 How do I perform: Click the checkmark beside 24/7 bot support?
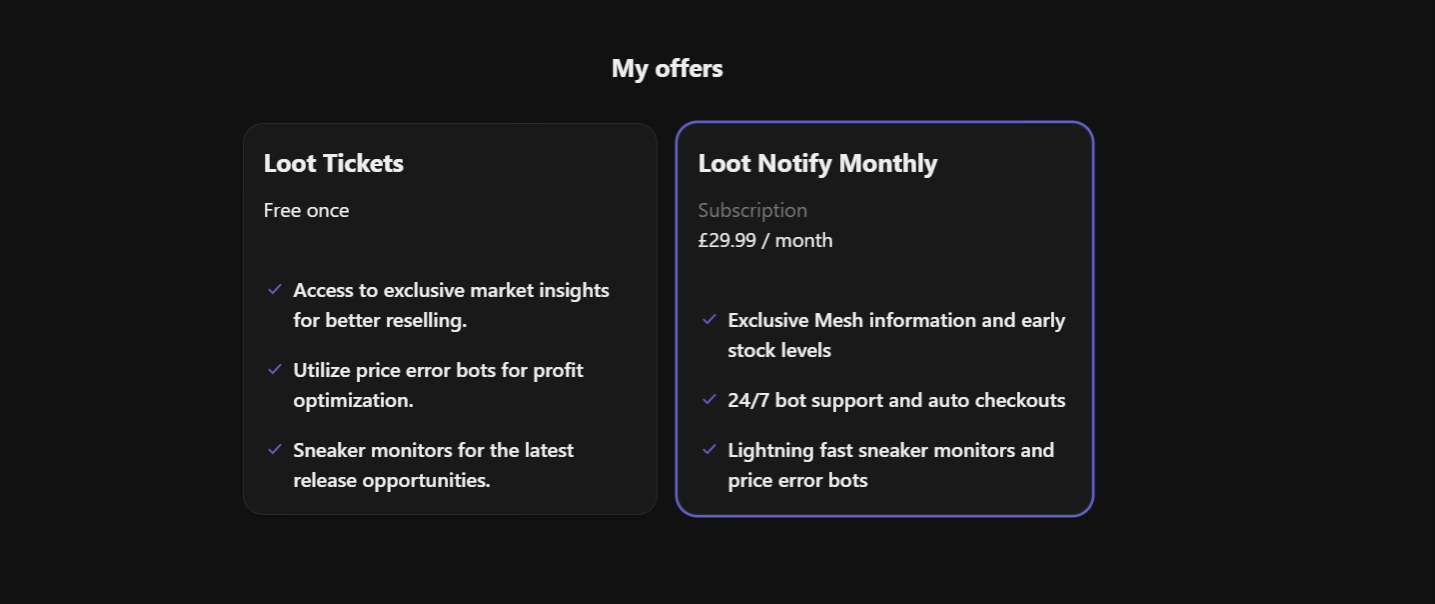[710, 399]
